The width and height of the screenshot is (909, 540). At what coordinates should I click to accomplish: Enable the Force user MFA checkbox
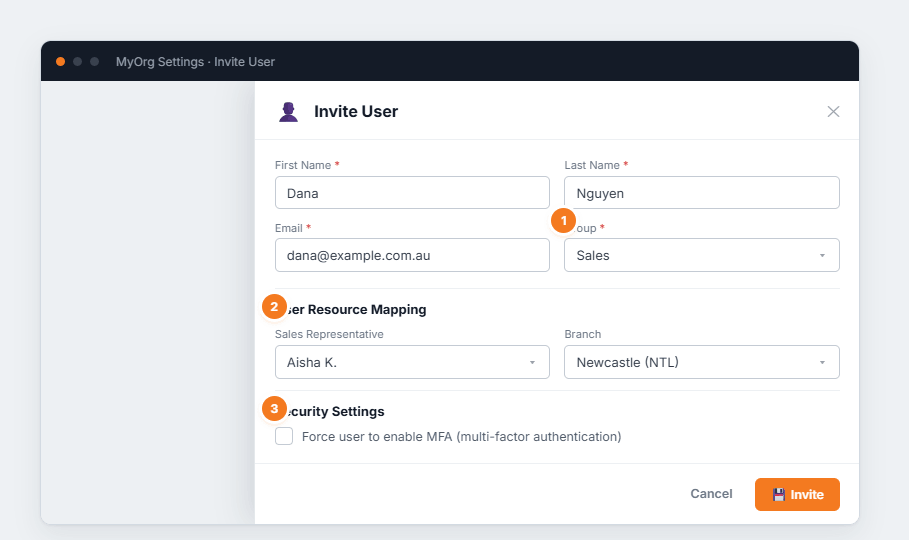click(x=284, y=436)
